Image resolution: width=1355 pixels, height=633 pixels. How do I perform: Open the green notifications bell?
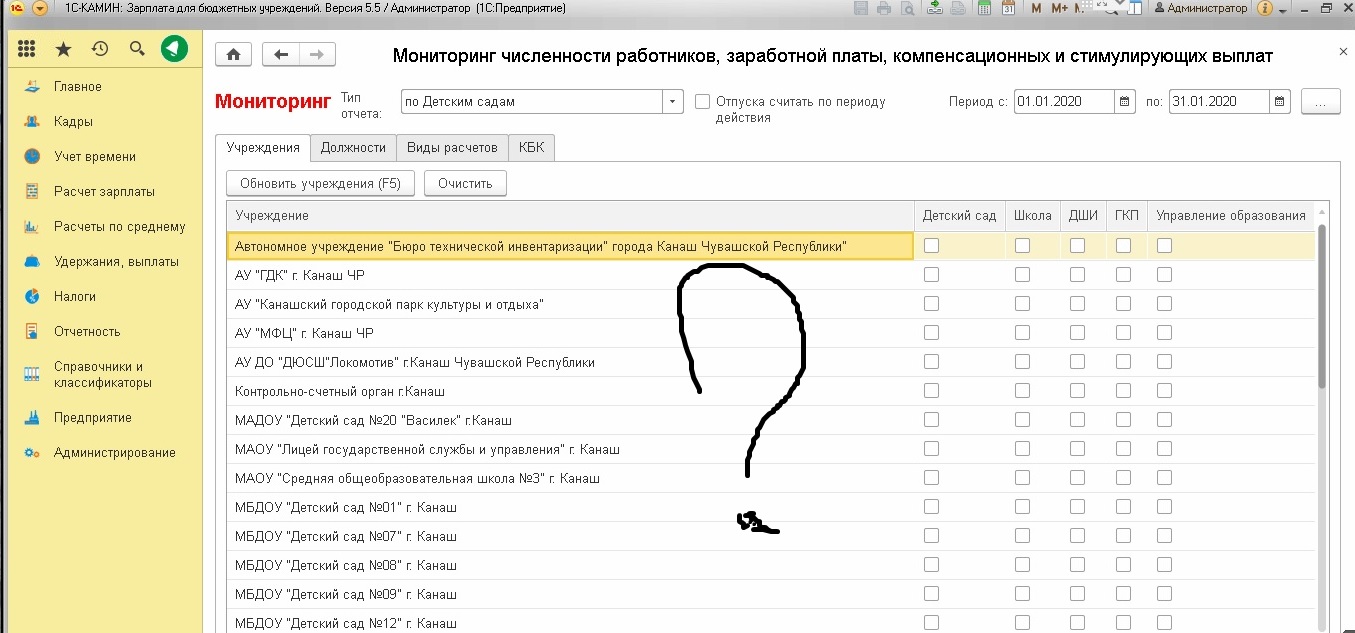[x=174, y=49]
